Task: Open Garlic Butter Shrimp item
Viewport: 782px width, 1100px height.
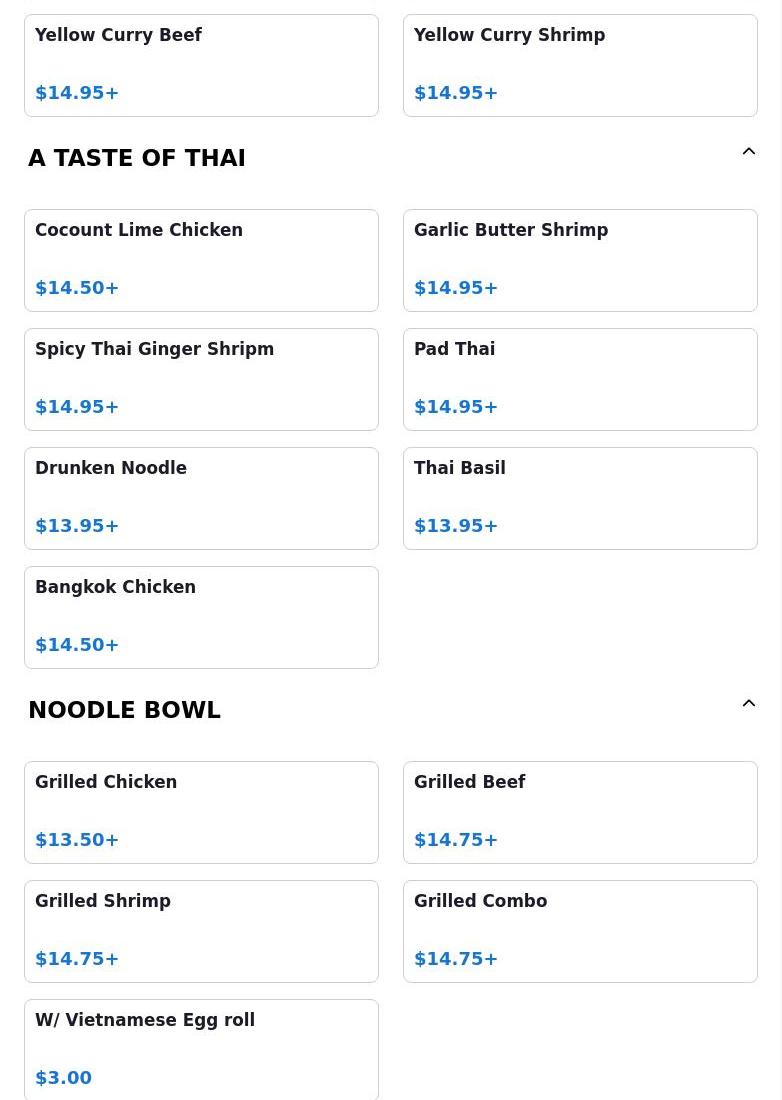Action: point(580,260)
